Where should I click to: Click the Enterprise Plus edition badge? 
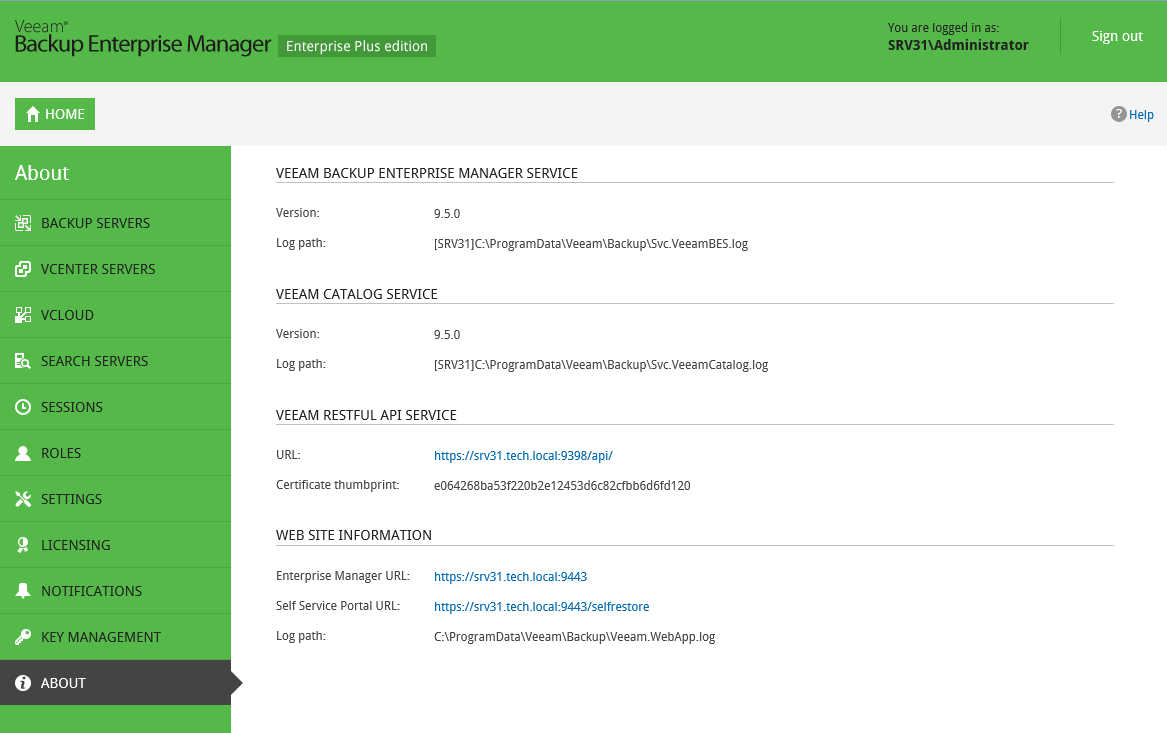(x=357, y=46)
